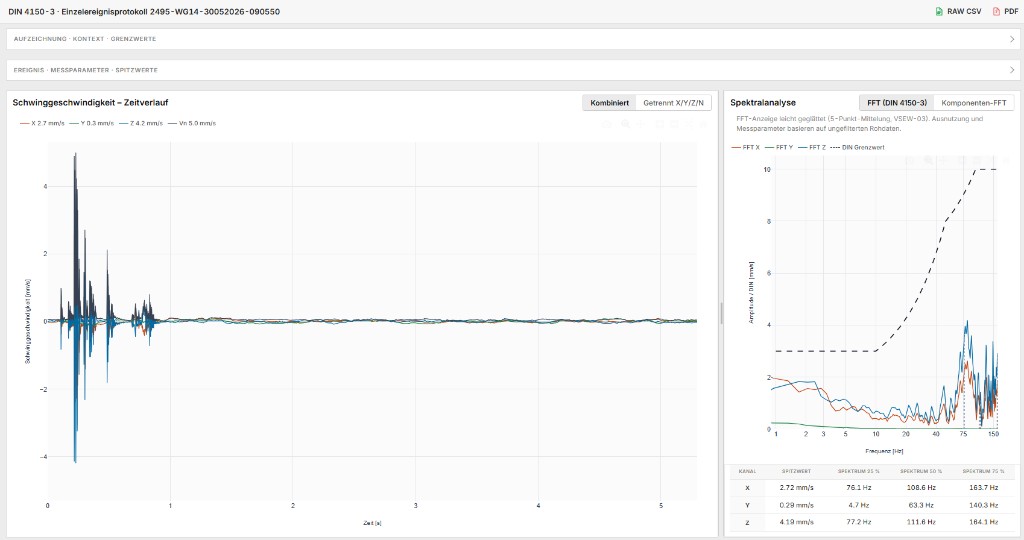Expand the Ereignis · Messparameter · Spitzwerte section chevron
Image resolution: width=1024 pixels, height=540 pixels.
1012,70
